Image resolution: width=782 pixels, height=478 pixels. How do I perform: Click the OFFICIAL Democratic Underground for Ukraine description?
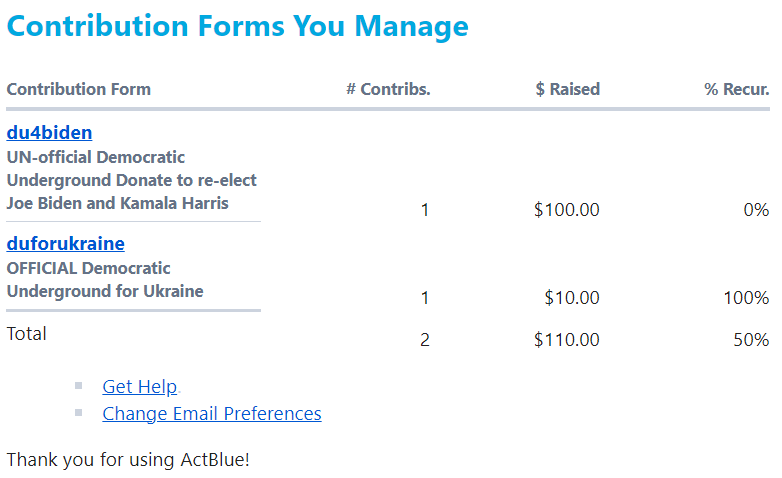[105, 280]
